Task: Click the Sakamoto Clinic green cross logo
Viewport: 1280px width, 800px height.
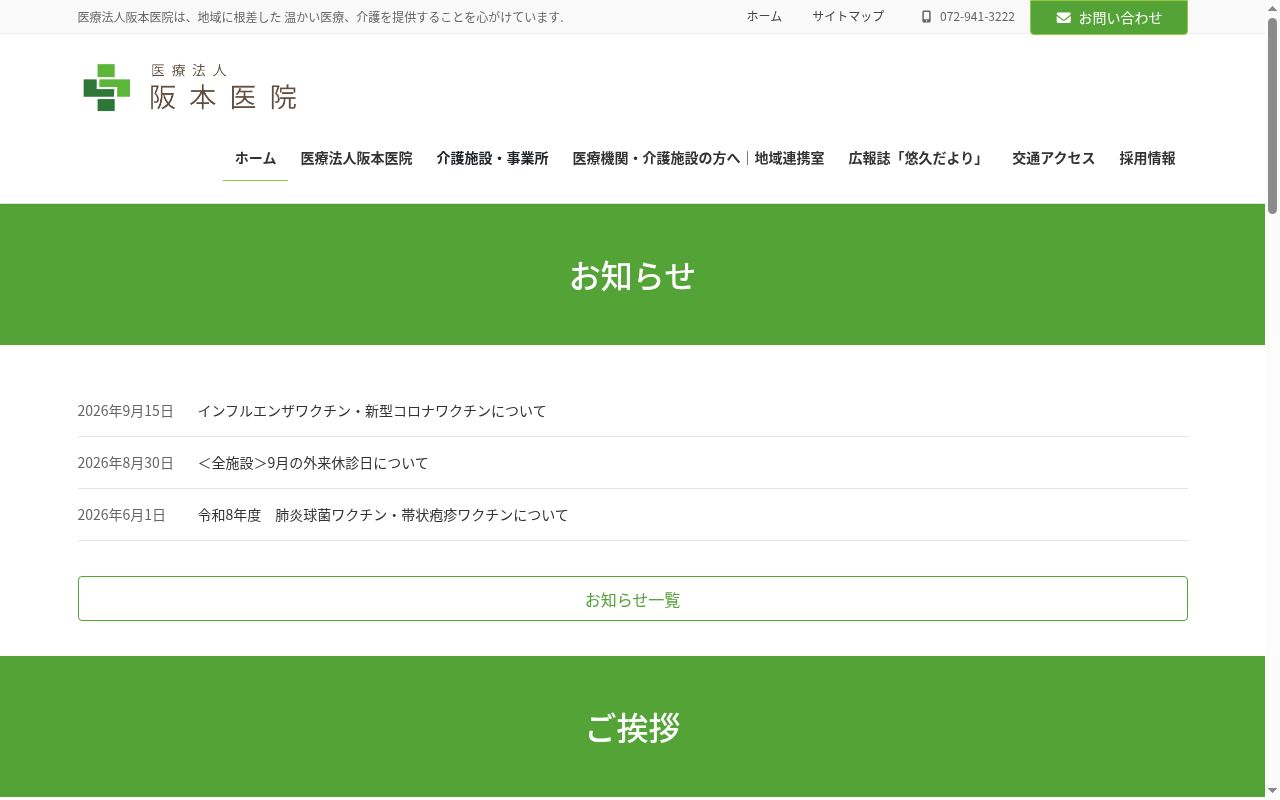Action: 107,87
